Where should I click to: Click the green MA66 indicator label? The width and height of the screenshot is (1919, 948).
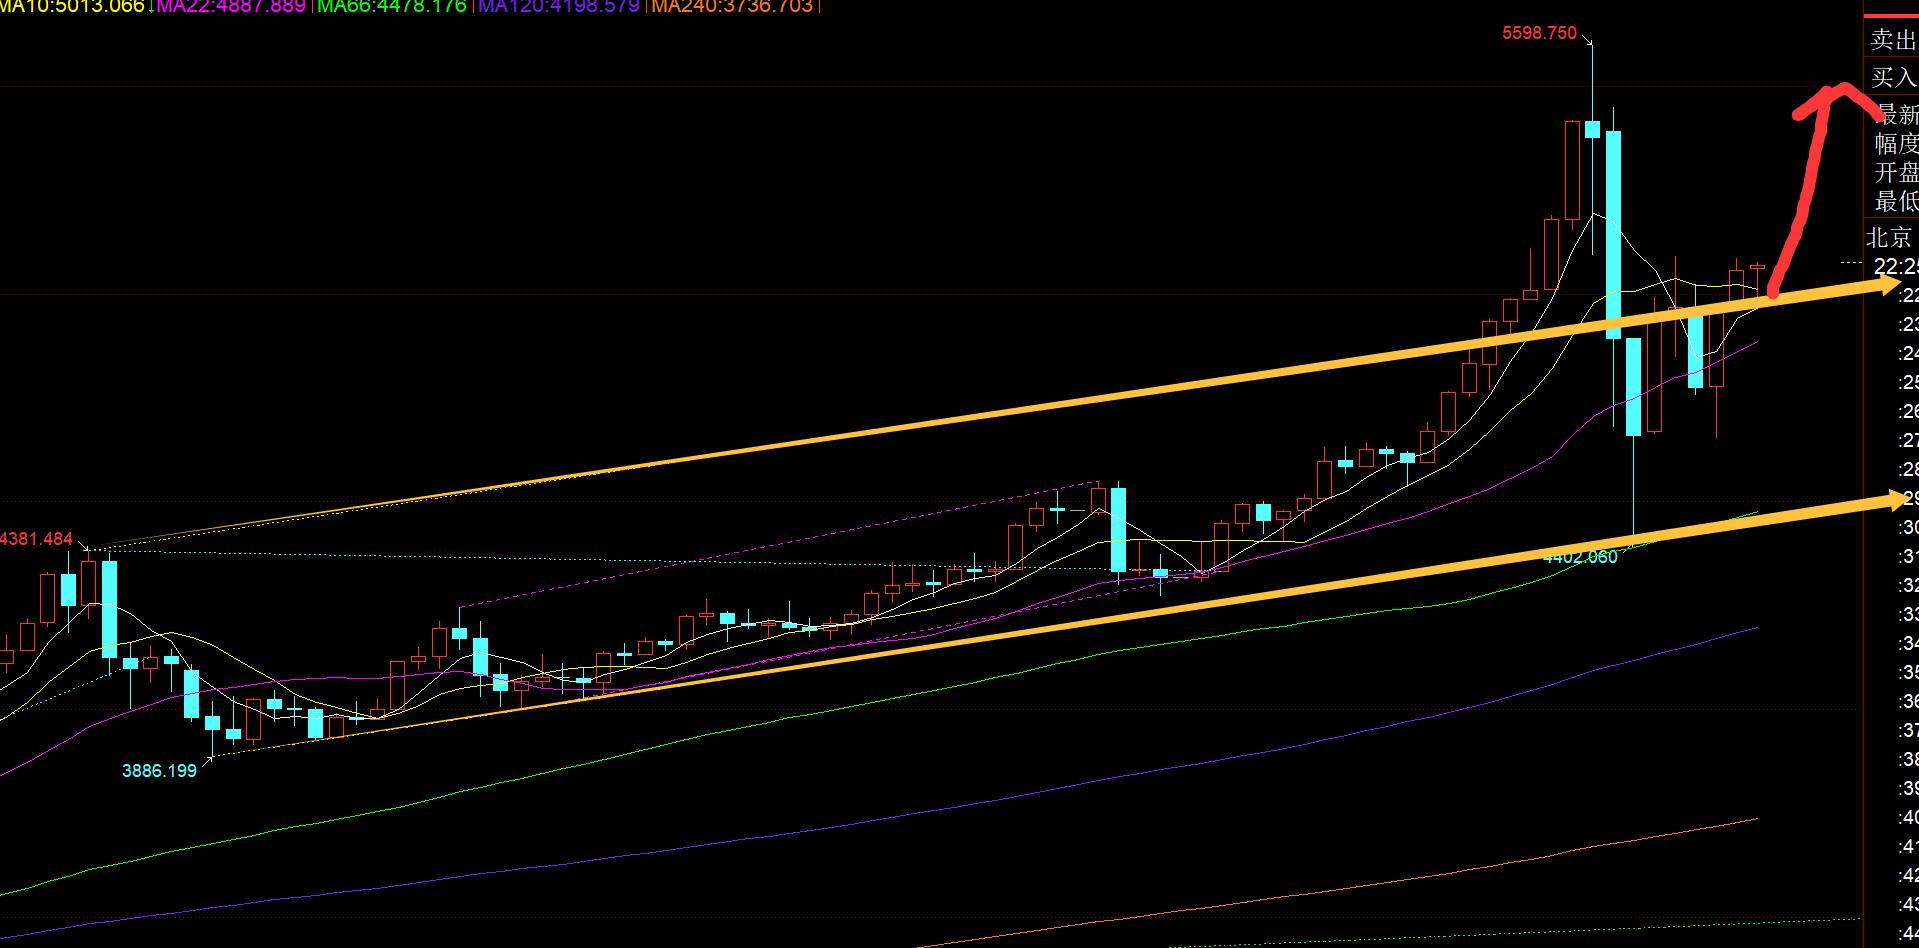tap(392, 7)
